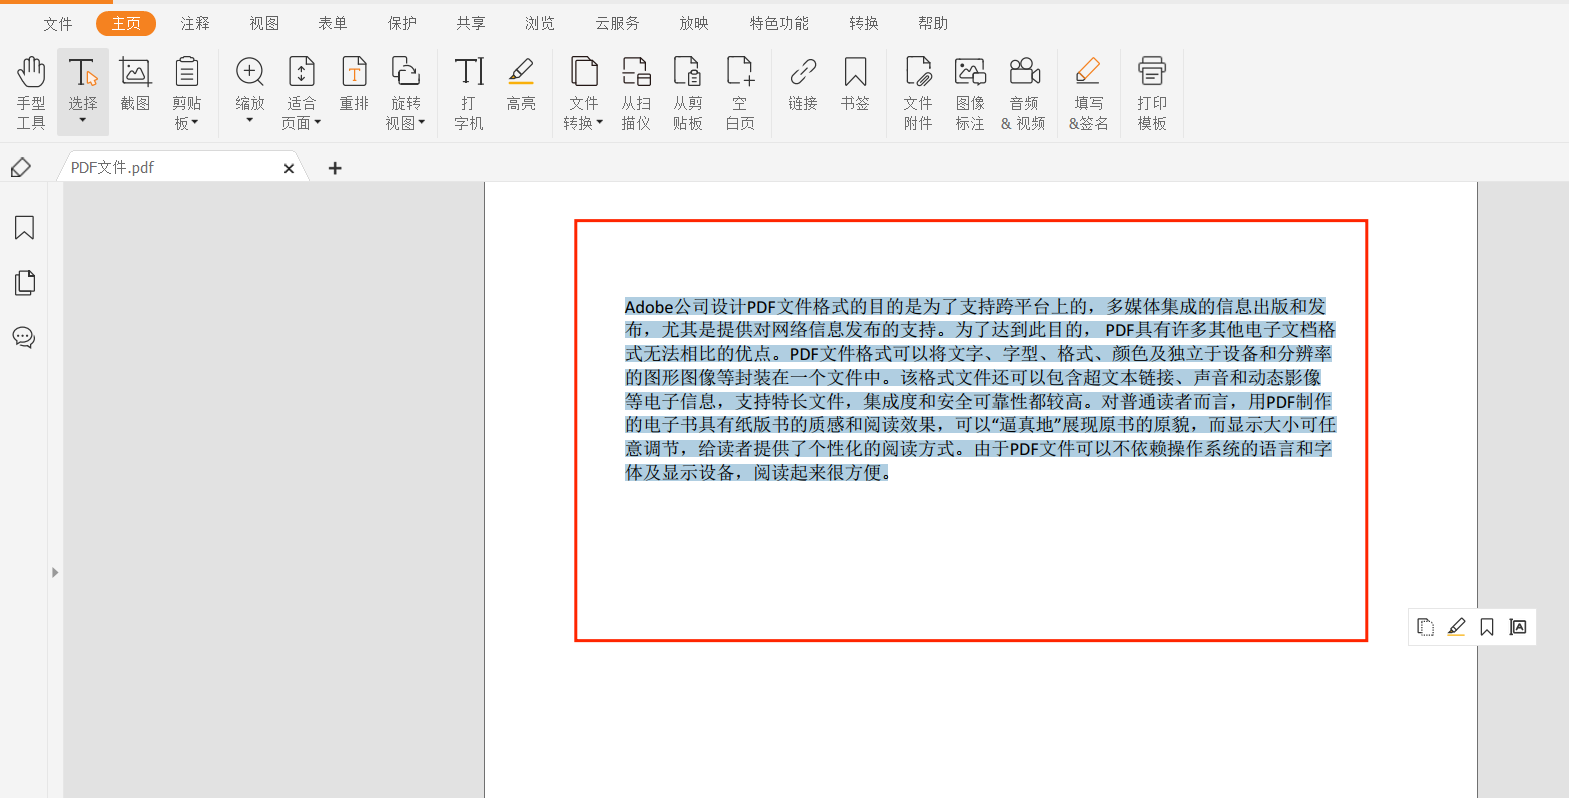Image resolution: width=1569 pixels, height=798 pixels.
Task: Open the Rotate View (旋转视图) dropdown
Action: 421,123
